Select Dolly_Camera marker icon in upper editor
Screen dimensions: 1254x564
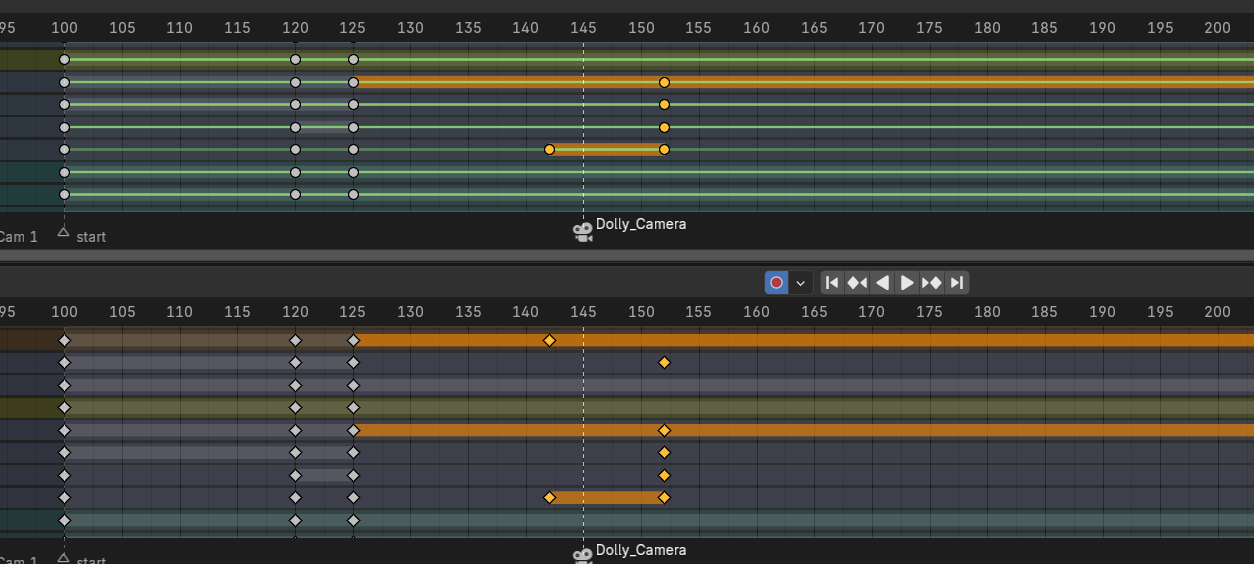click(x=582, y=231)
